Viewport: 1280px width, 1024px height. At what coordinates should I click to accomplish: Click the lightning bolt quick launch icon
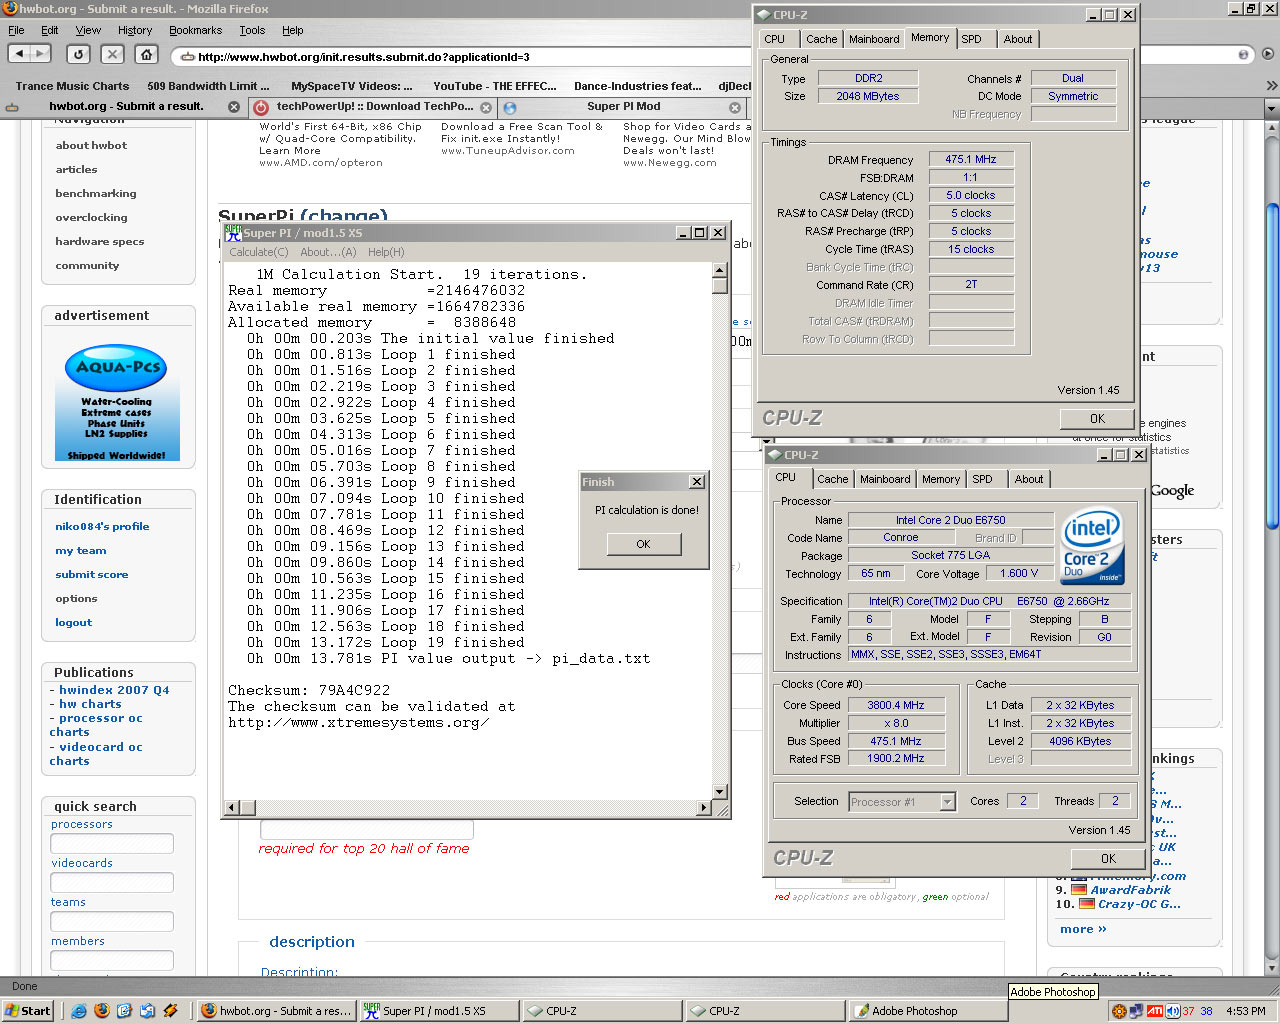171,1011
